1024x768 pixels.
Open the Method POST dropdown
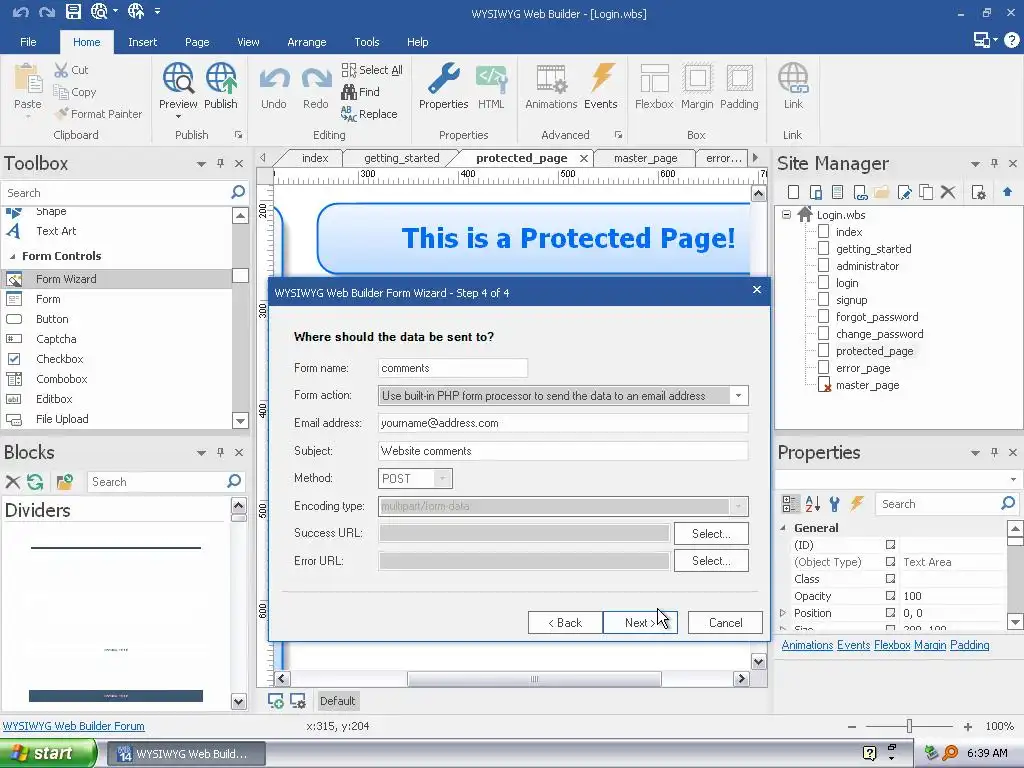[x=442, y=479]
